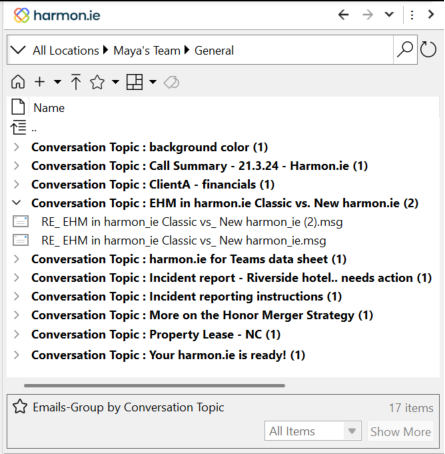
Task: Expand harmon.ie for Teams data sheet group
Action: click(x=16, y=259)
